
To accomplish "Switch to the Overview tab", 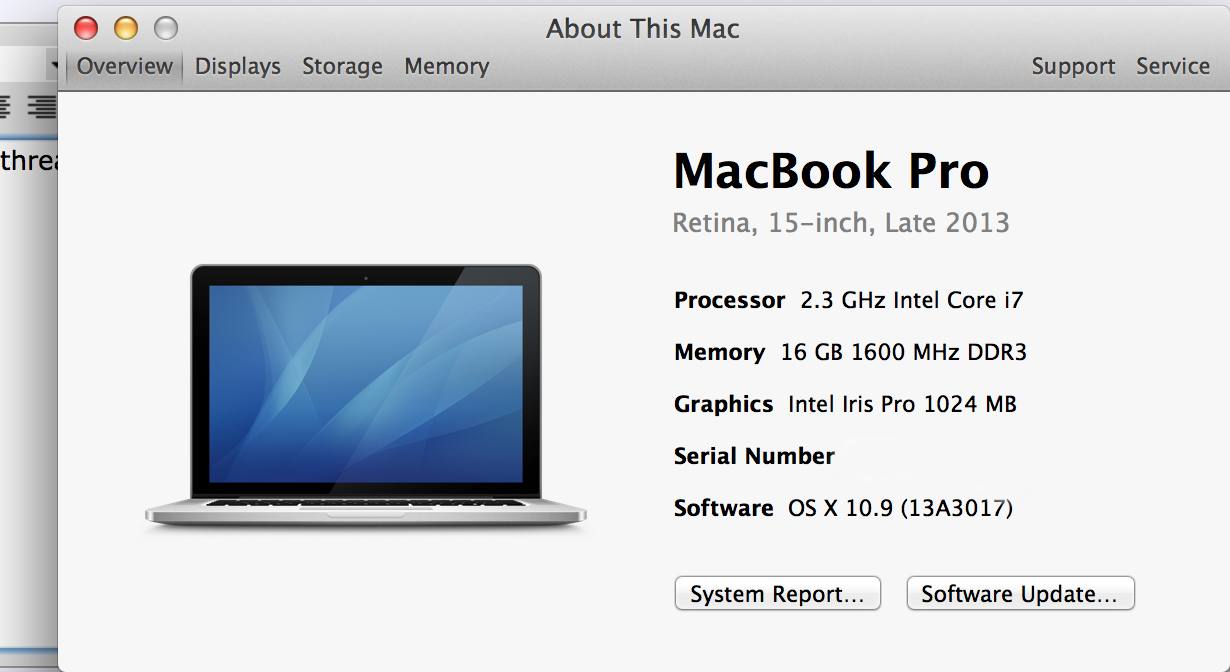I will (x=124, y=66).
